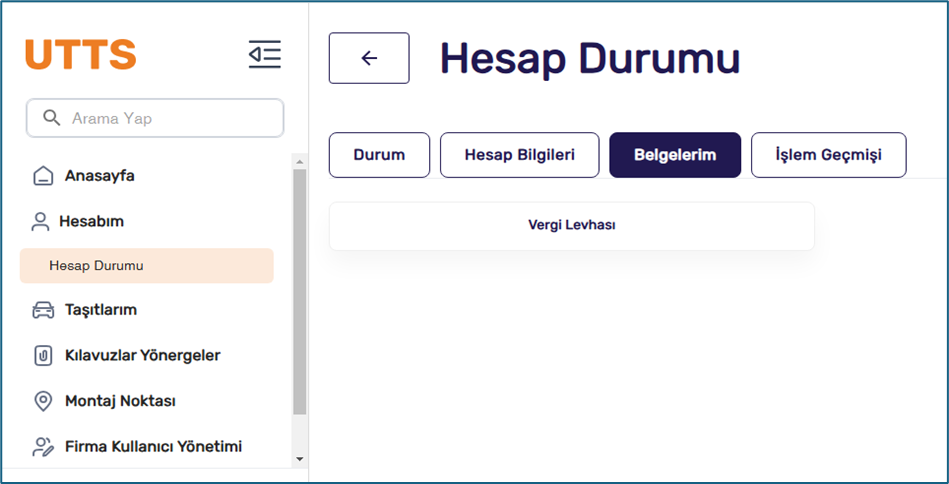Image resolution: width=949 pixels, height=484 pixels.
Task: Click the Anasayfa home icon
Action: [43, 176]
